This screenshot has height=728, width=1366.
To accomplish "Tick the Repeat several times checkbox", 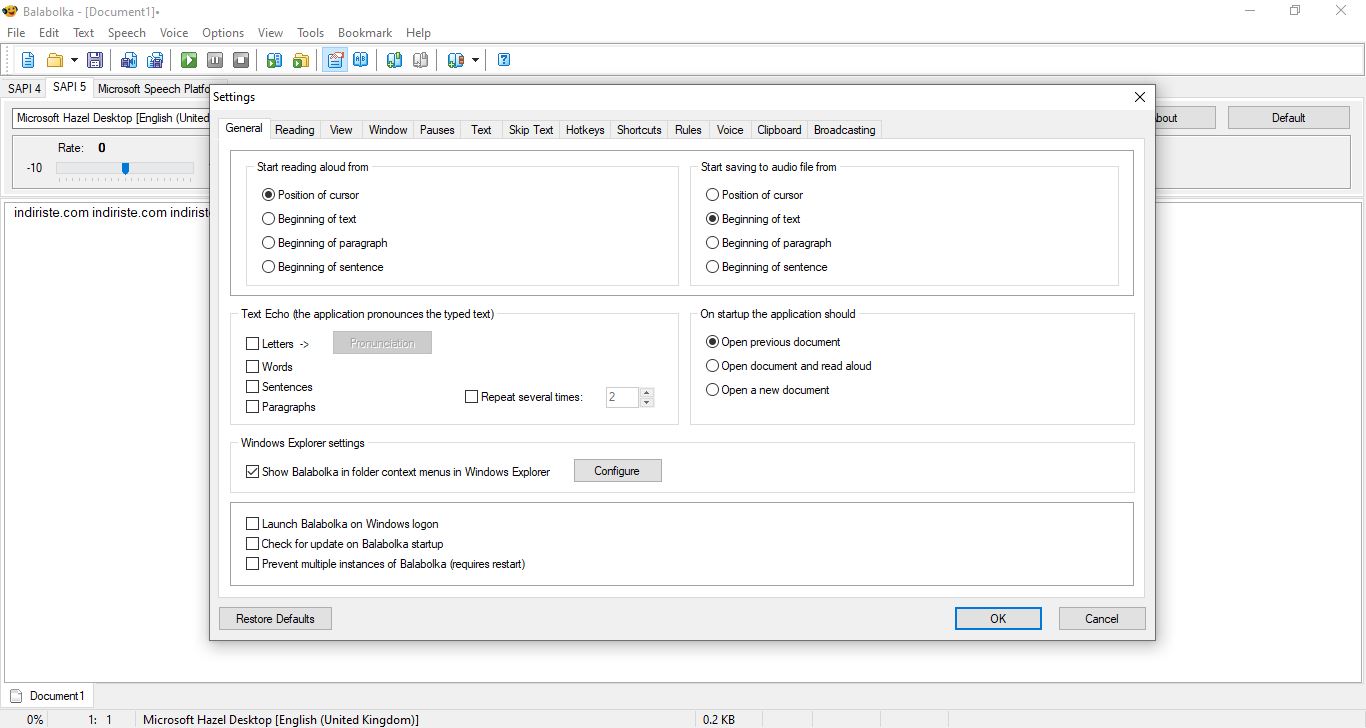I will pyautogui.click(x=472, y=397).
